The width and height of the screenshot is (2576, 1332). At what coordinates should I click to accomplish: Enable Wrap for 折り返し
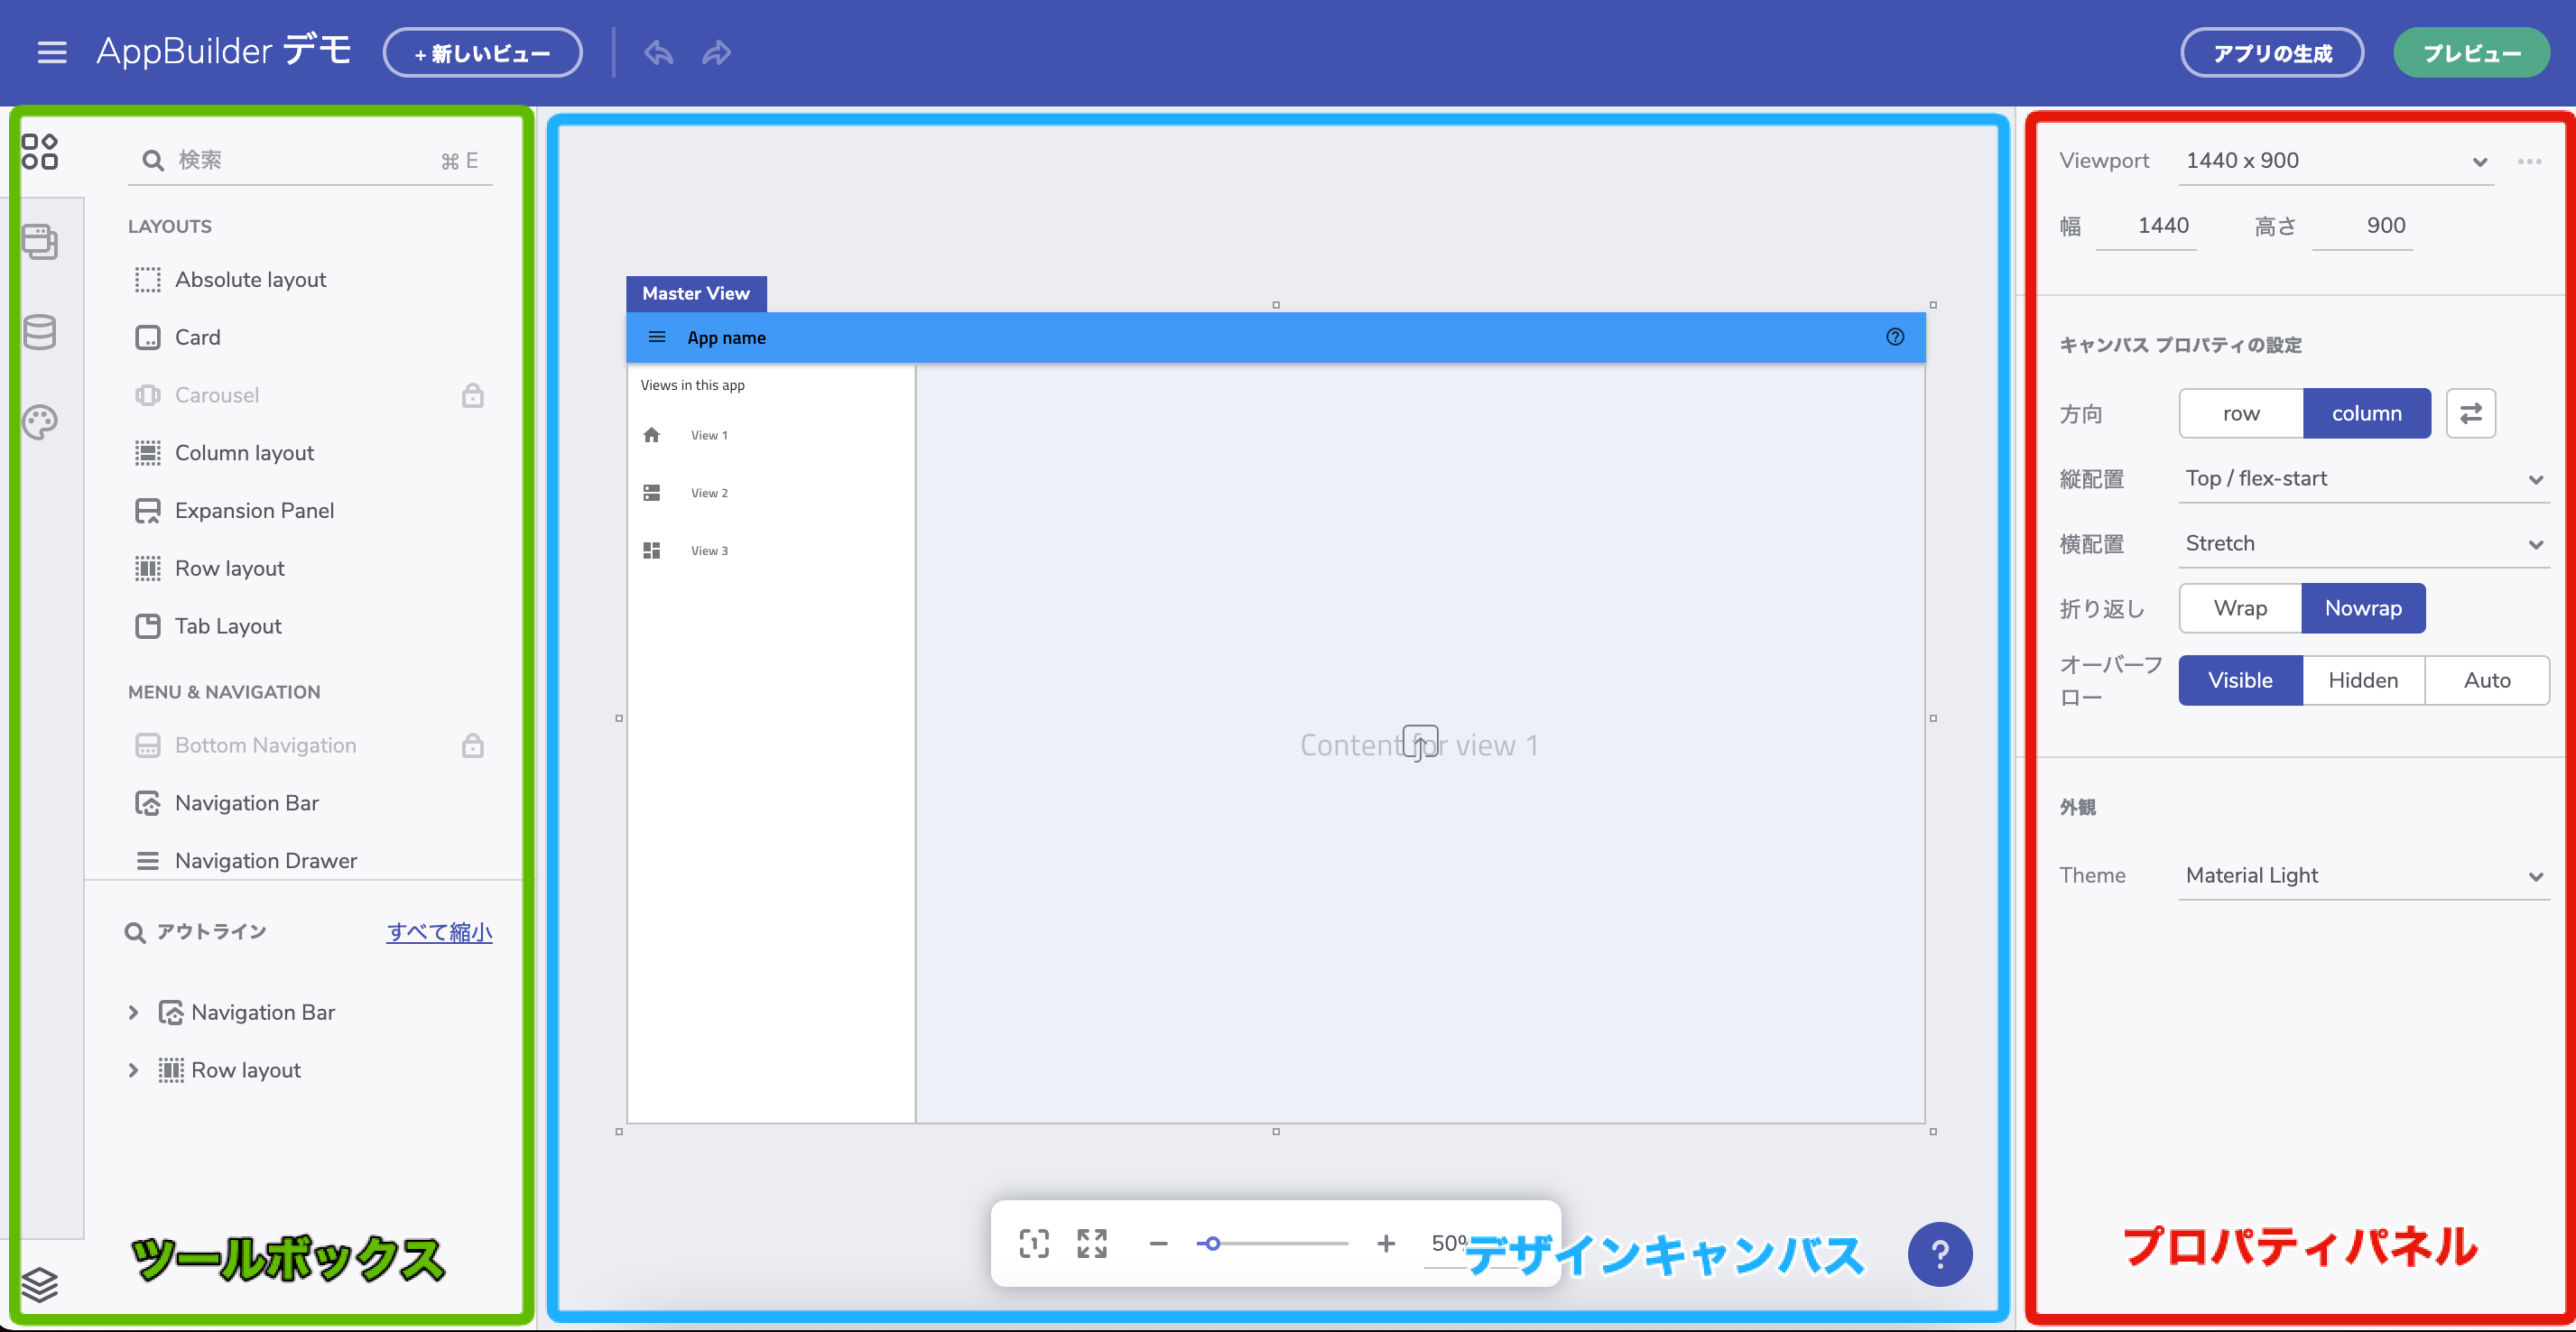click(2239, 608)
